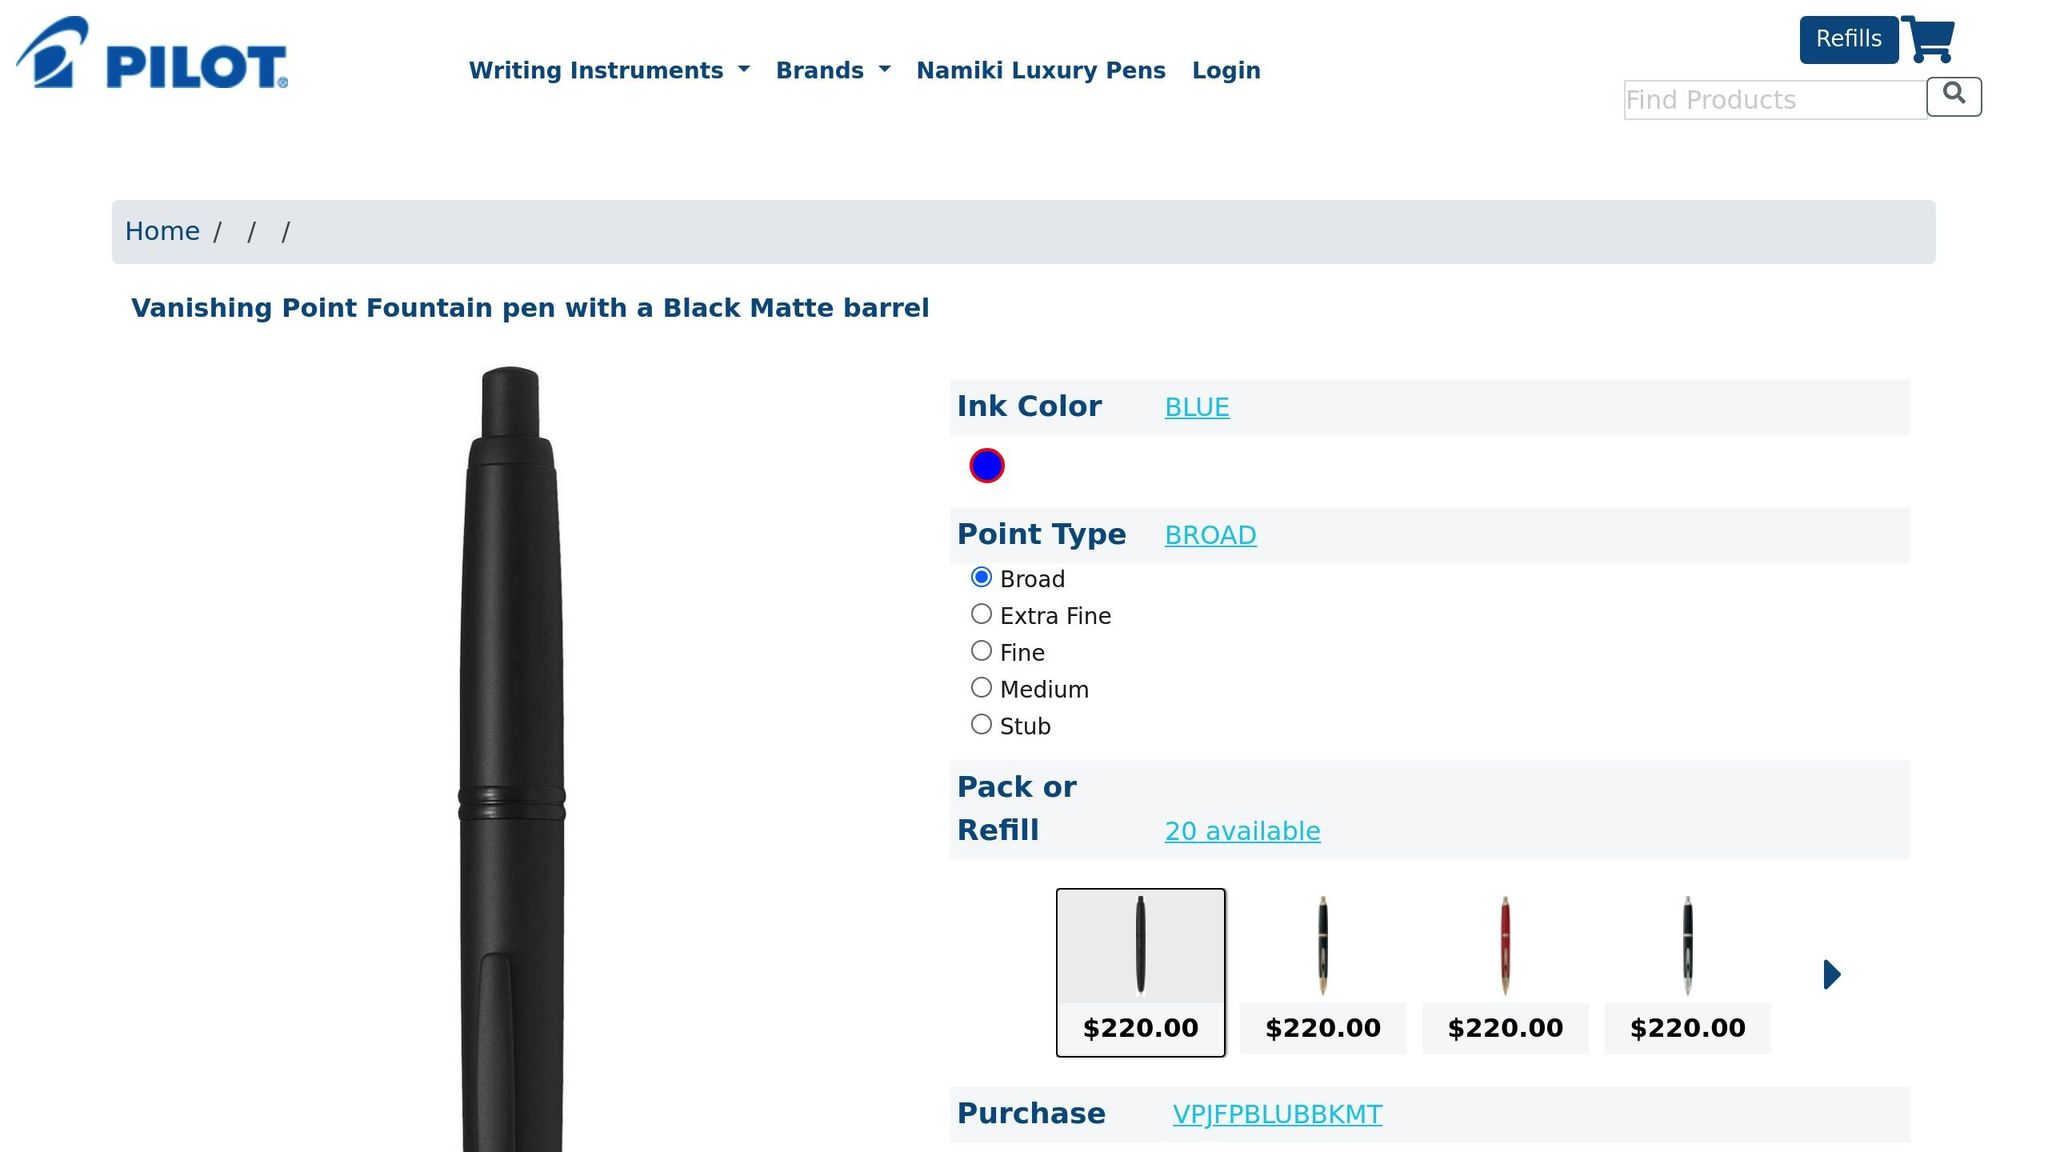
Task: Click the Home breadcrumb
Action: click(x=162, y=231)
